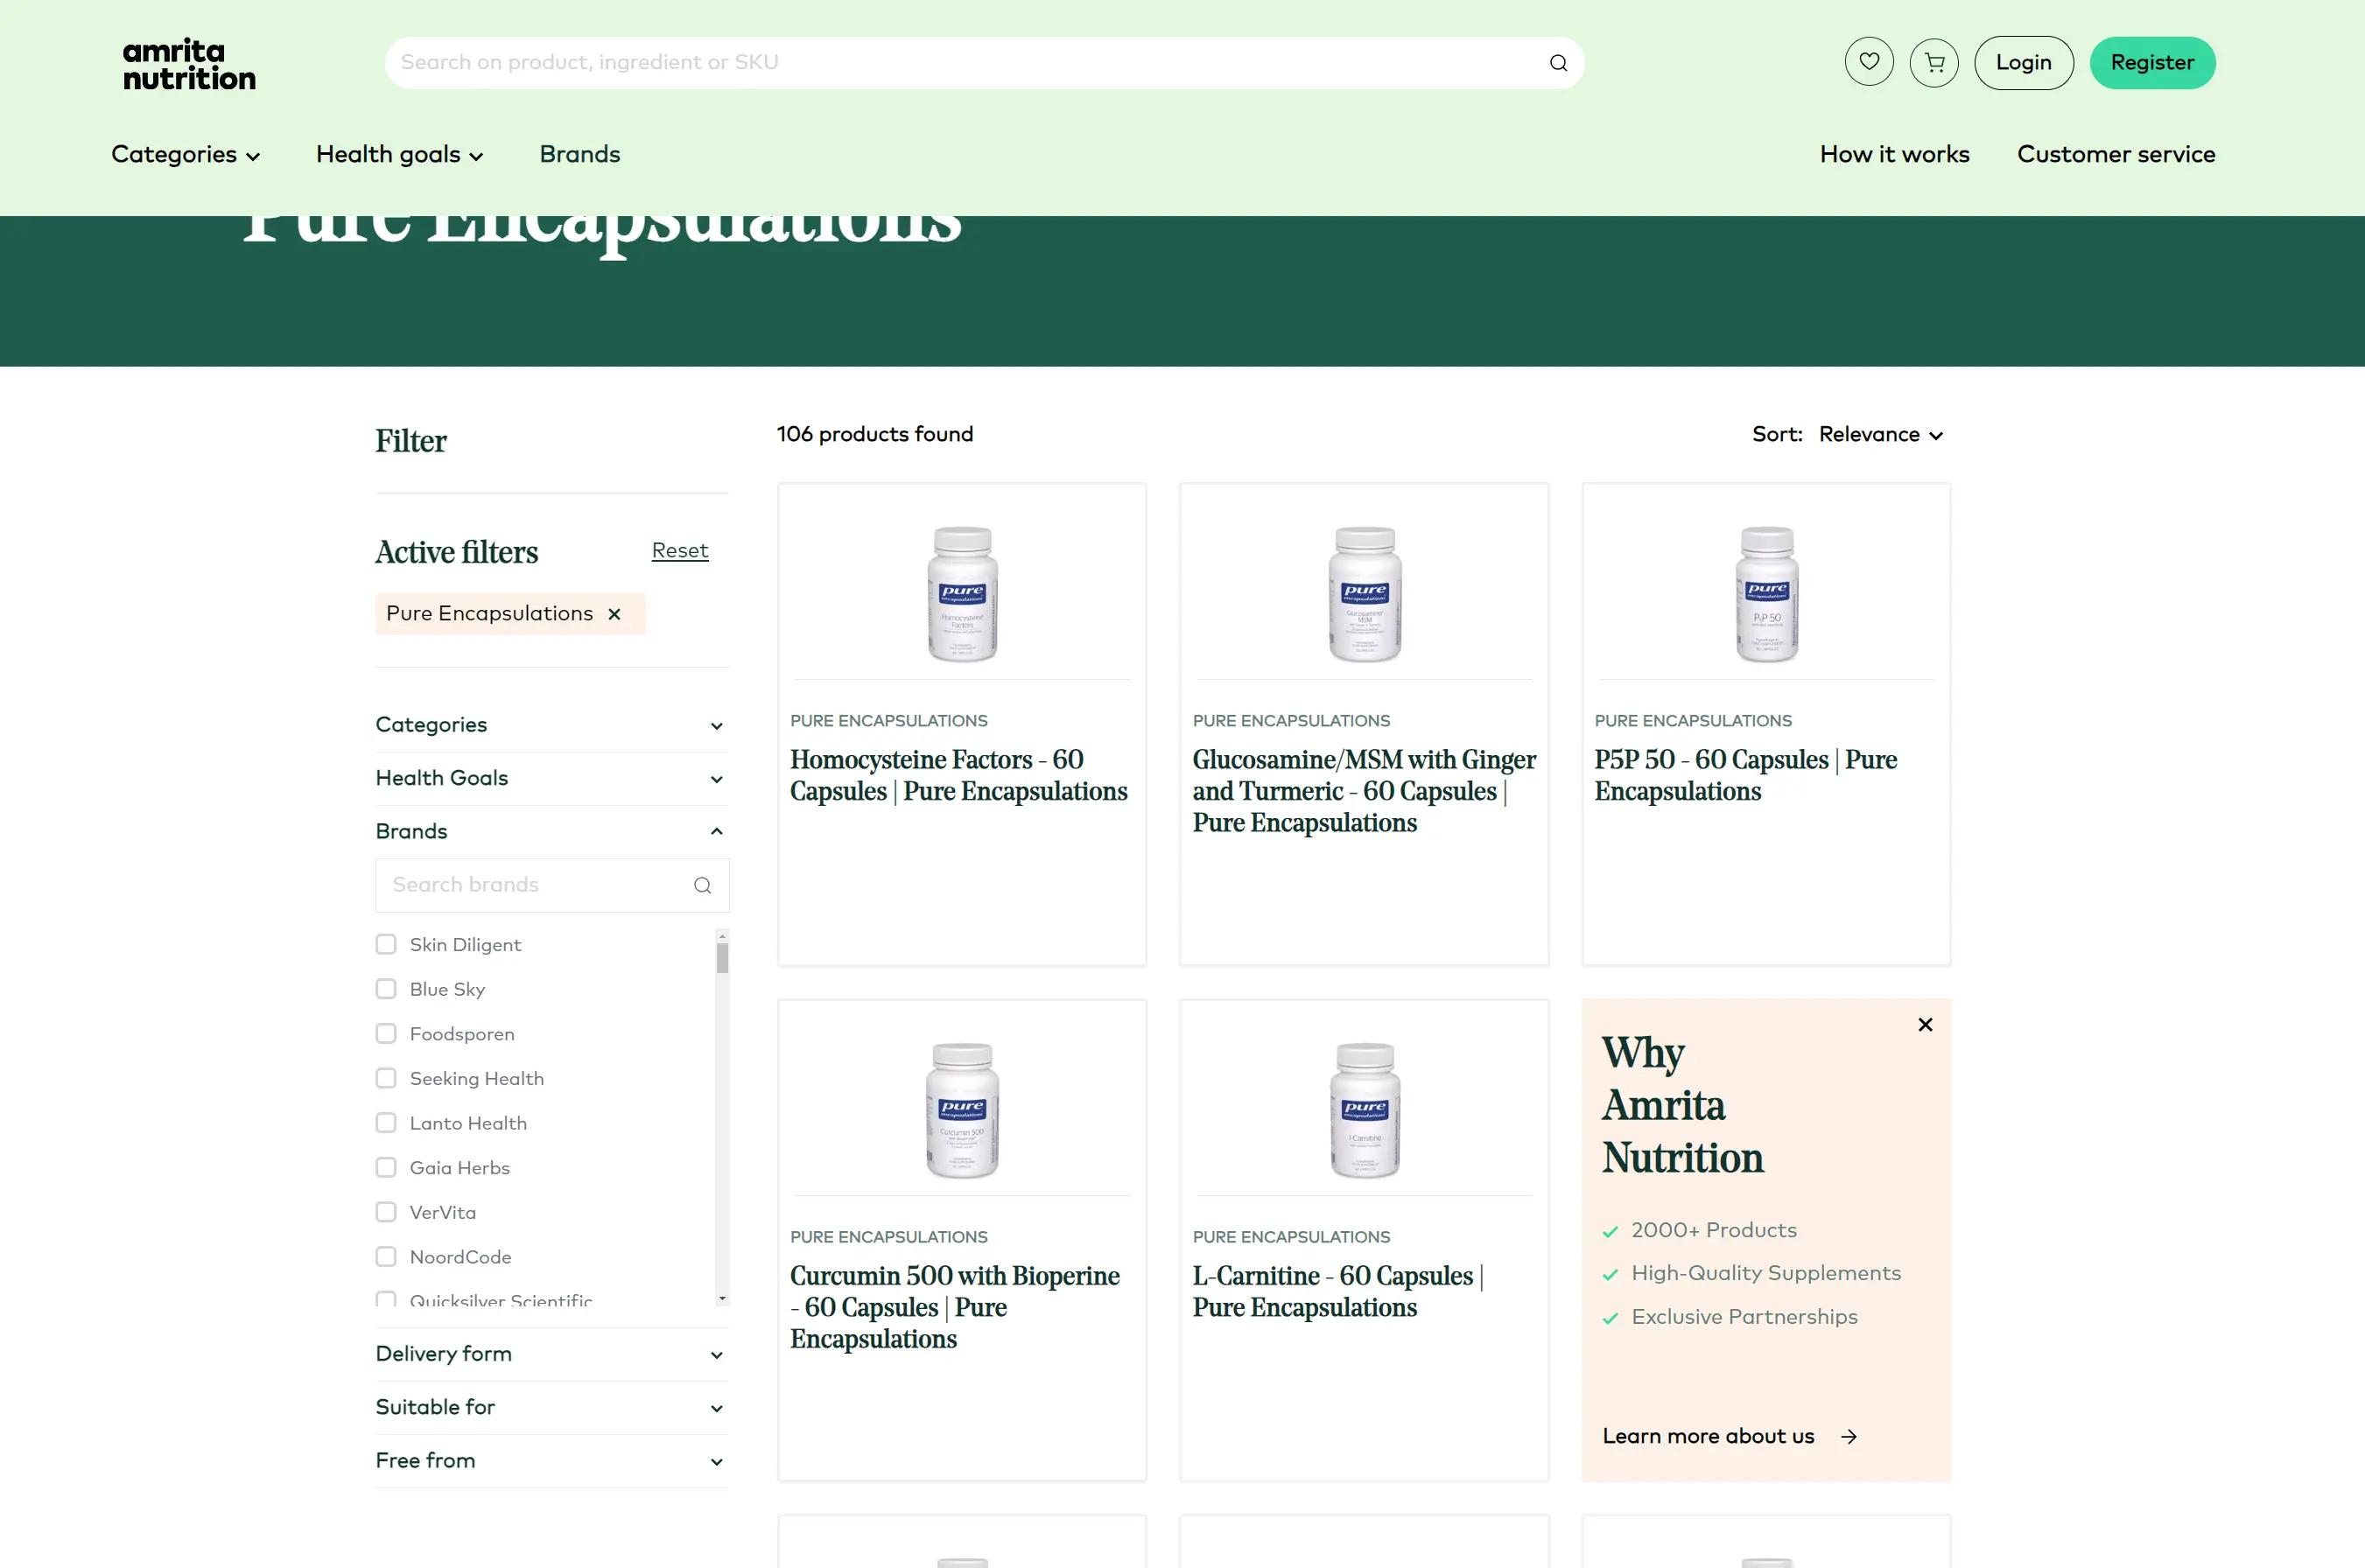Click the brand list scrollbar thumb
The image size is (2365, 1568).
(x=722, y=958)
